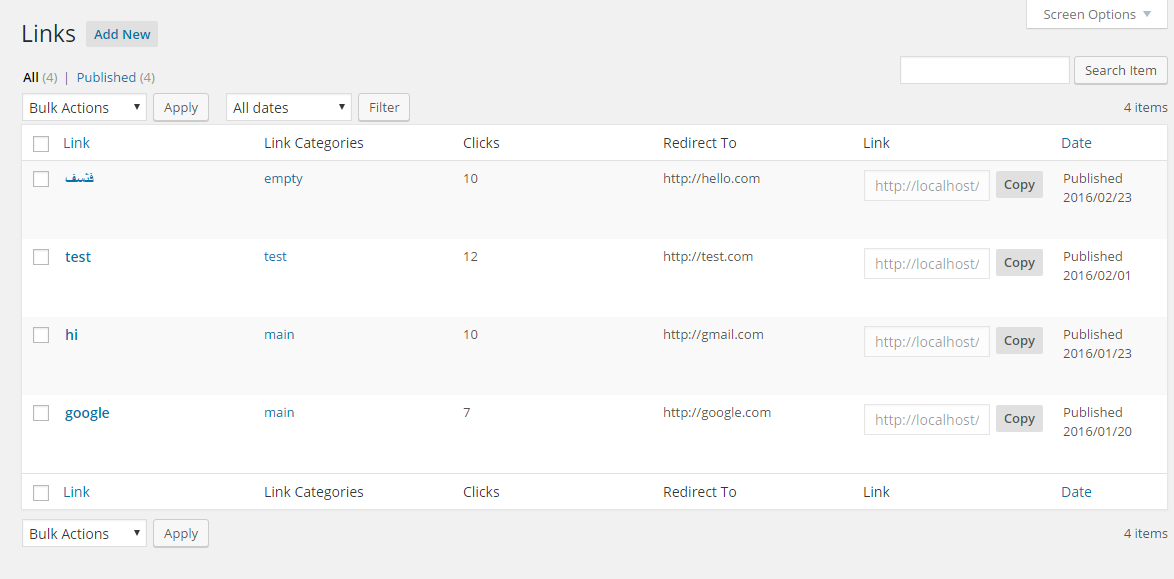Open the All dates filter dropdown
Image resolution: width=1174 pixels, height=579 pixels.
pyautogui.click(x=288, y=107)
